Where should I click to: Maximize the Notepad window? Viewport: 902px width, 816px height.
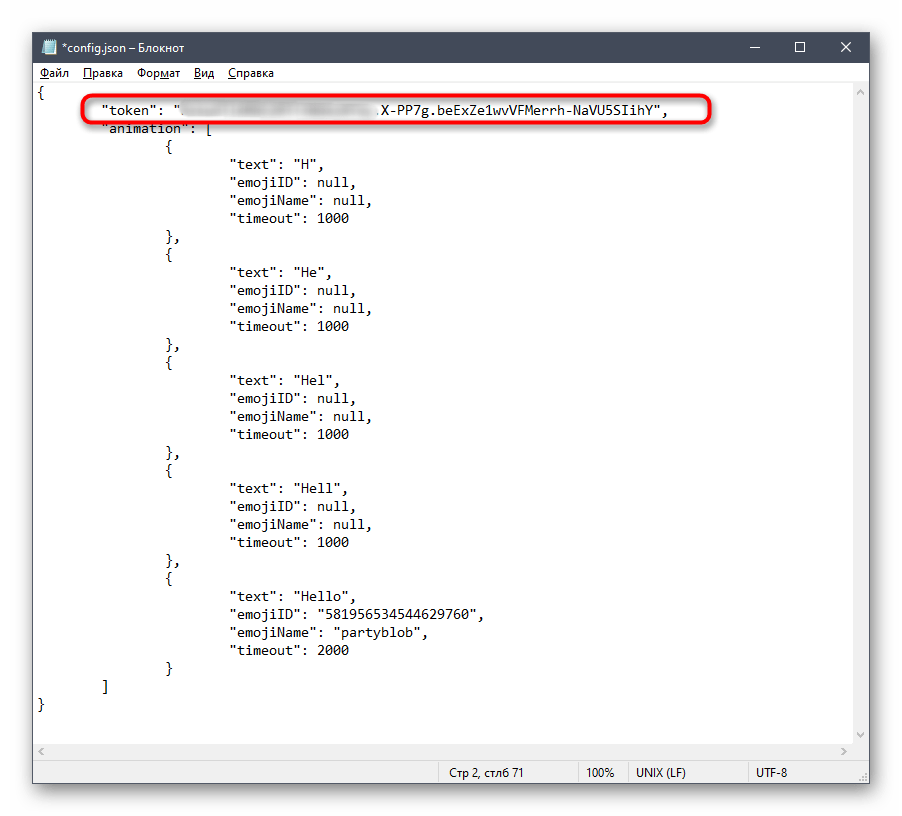coord(800,47)
